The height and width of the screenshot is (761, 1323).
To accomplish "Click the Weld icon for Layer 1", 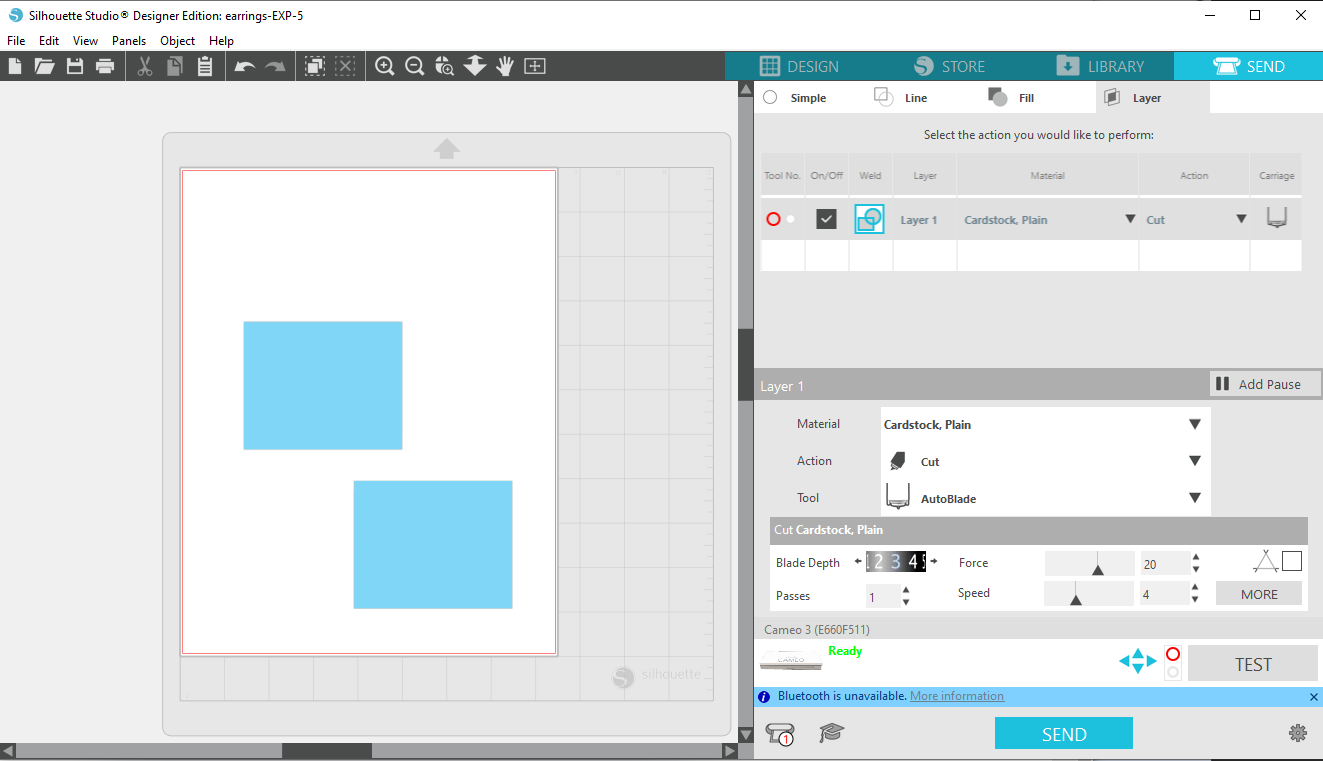I will pos(869,219).
